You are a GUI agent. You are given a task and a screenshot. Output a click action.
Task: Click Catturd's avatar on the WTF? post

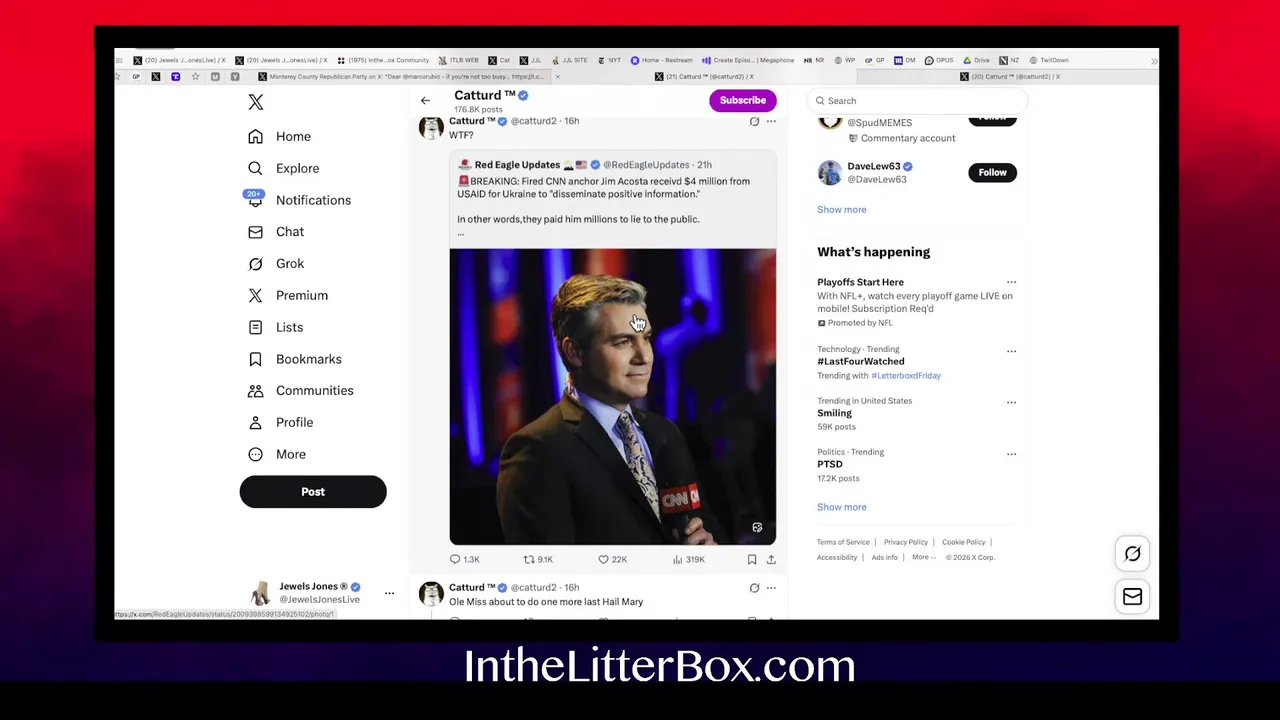pos(431,128)
